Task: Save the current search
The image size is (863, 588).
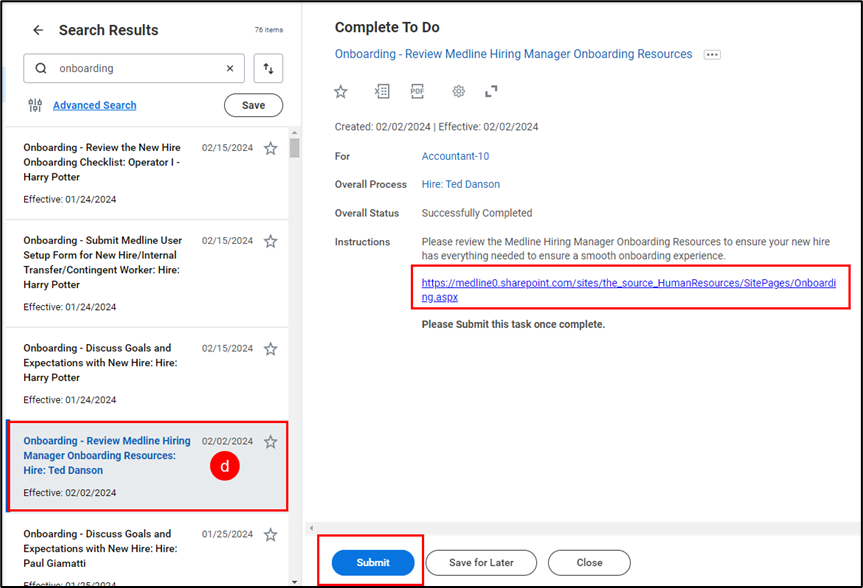Action: [x=253, y=105]
